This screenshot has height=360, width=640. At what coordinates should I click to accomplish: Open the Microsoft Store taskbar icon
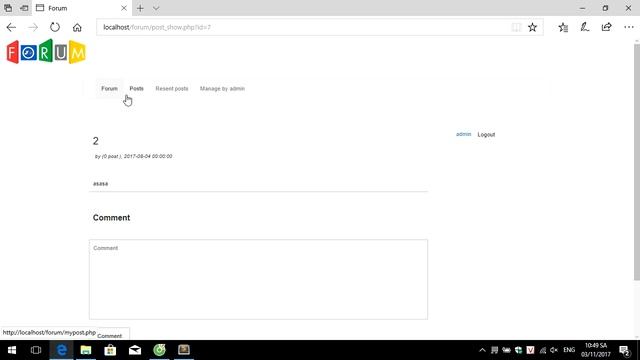(110, 350)
